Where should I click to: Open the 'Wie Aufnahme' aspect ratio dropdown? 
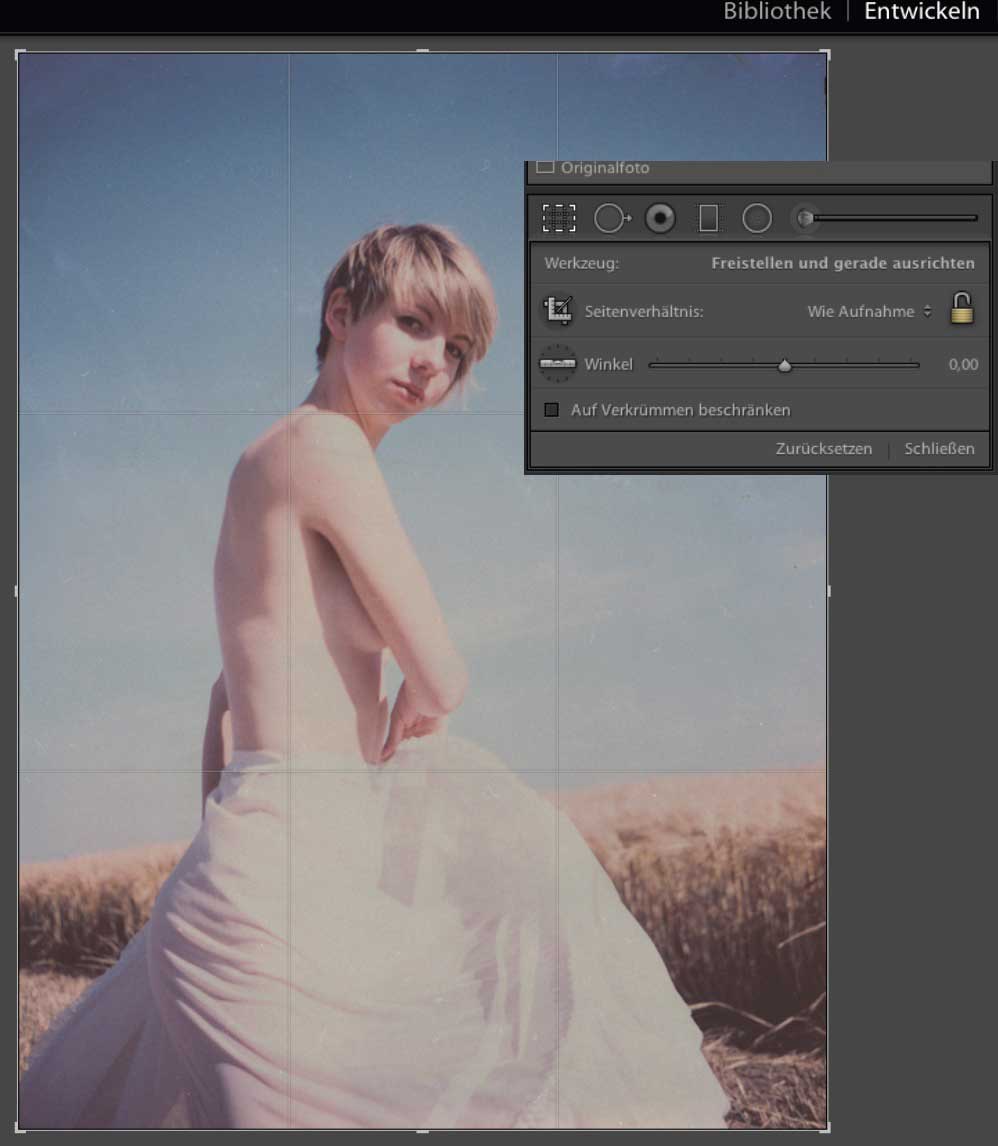868,312
